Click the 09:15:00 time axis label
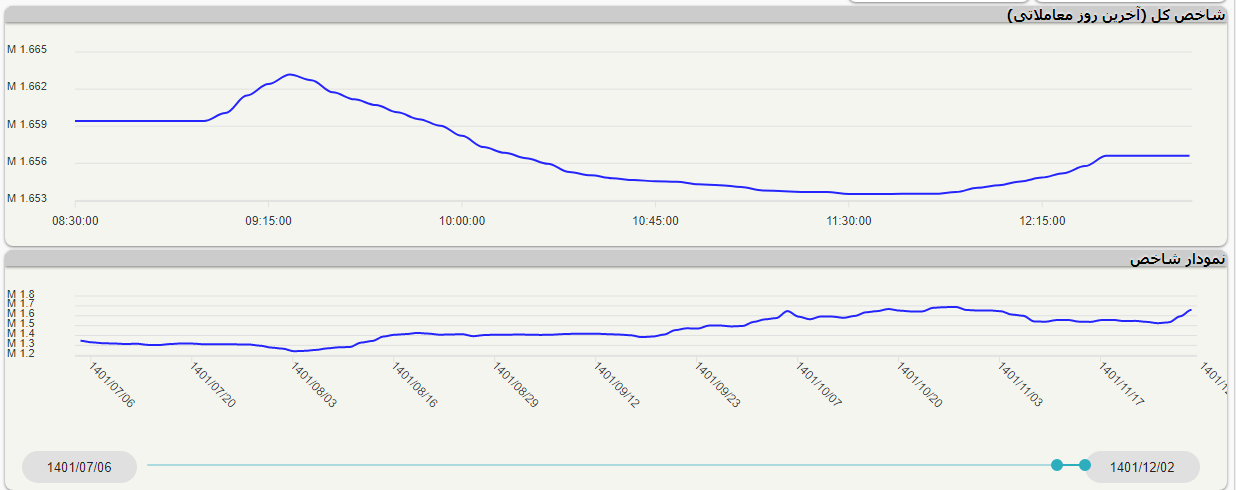The image size is (1236, 490). point(268,221)
